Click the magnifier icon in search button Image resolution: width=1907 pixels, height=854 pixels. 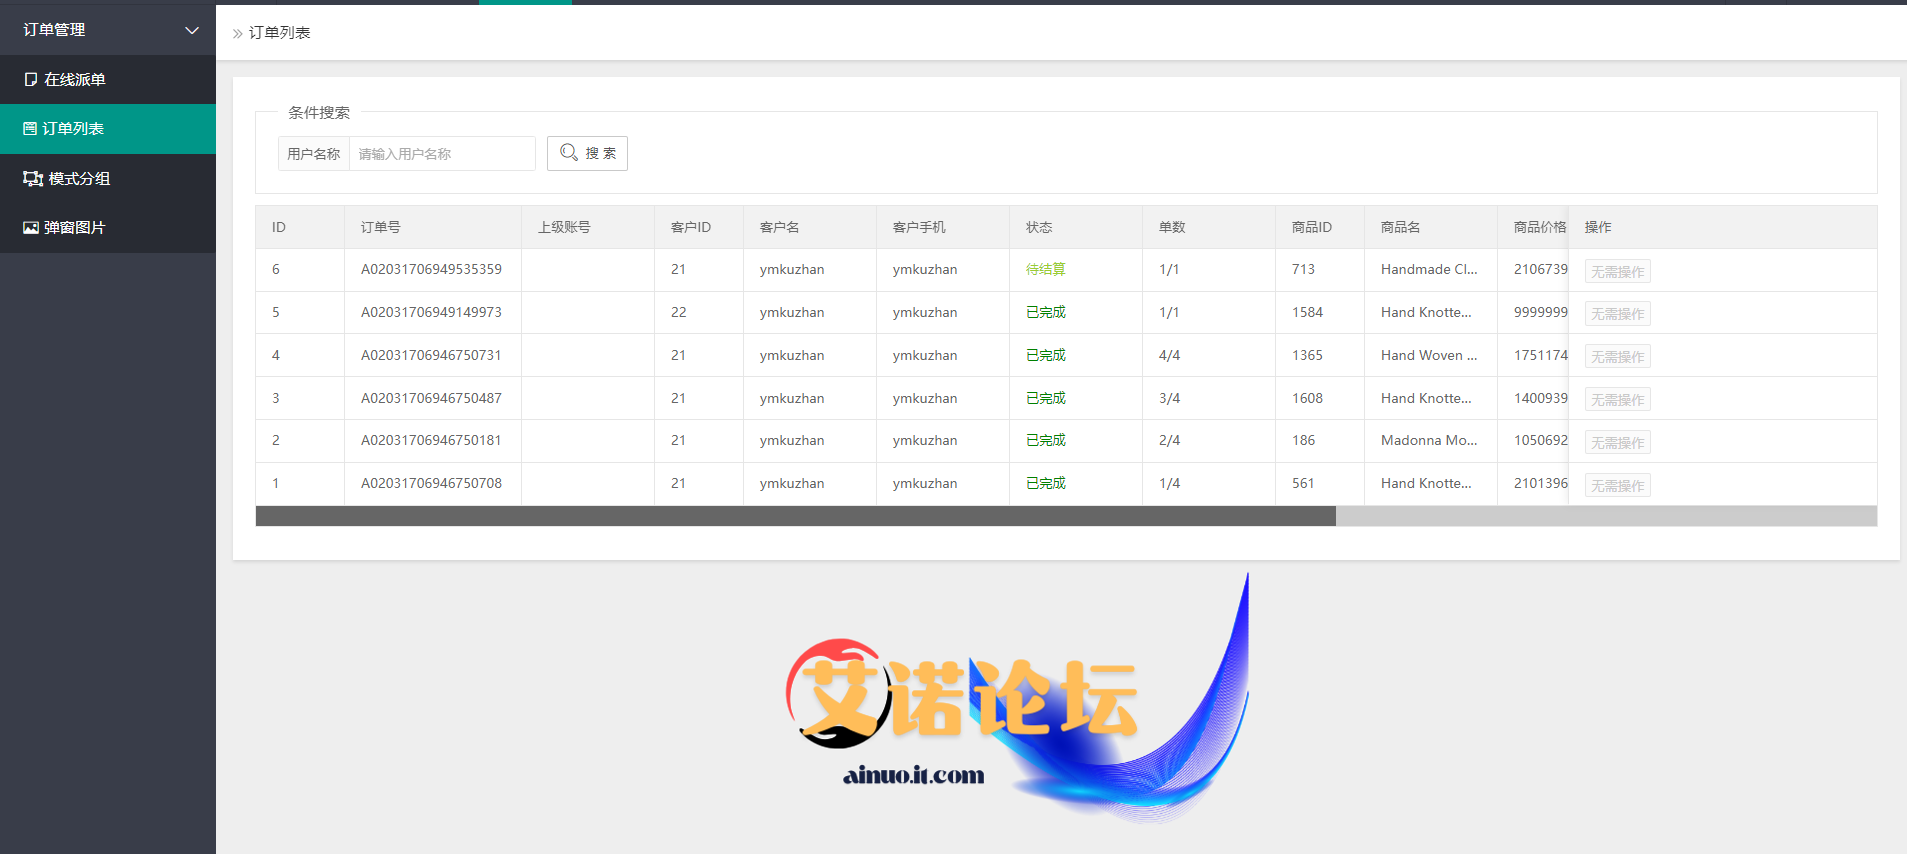569,152
